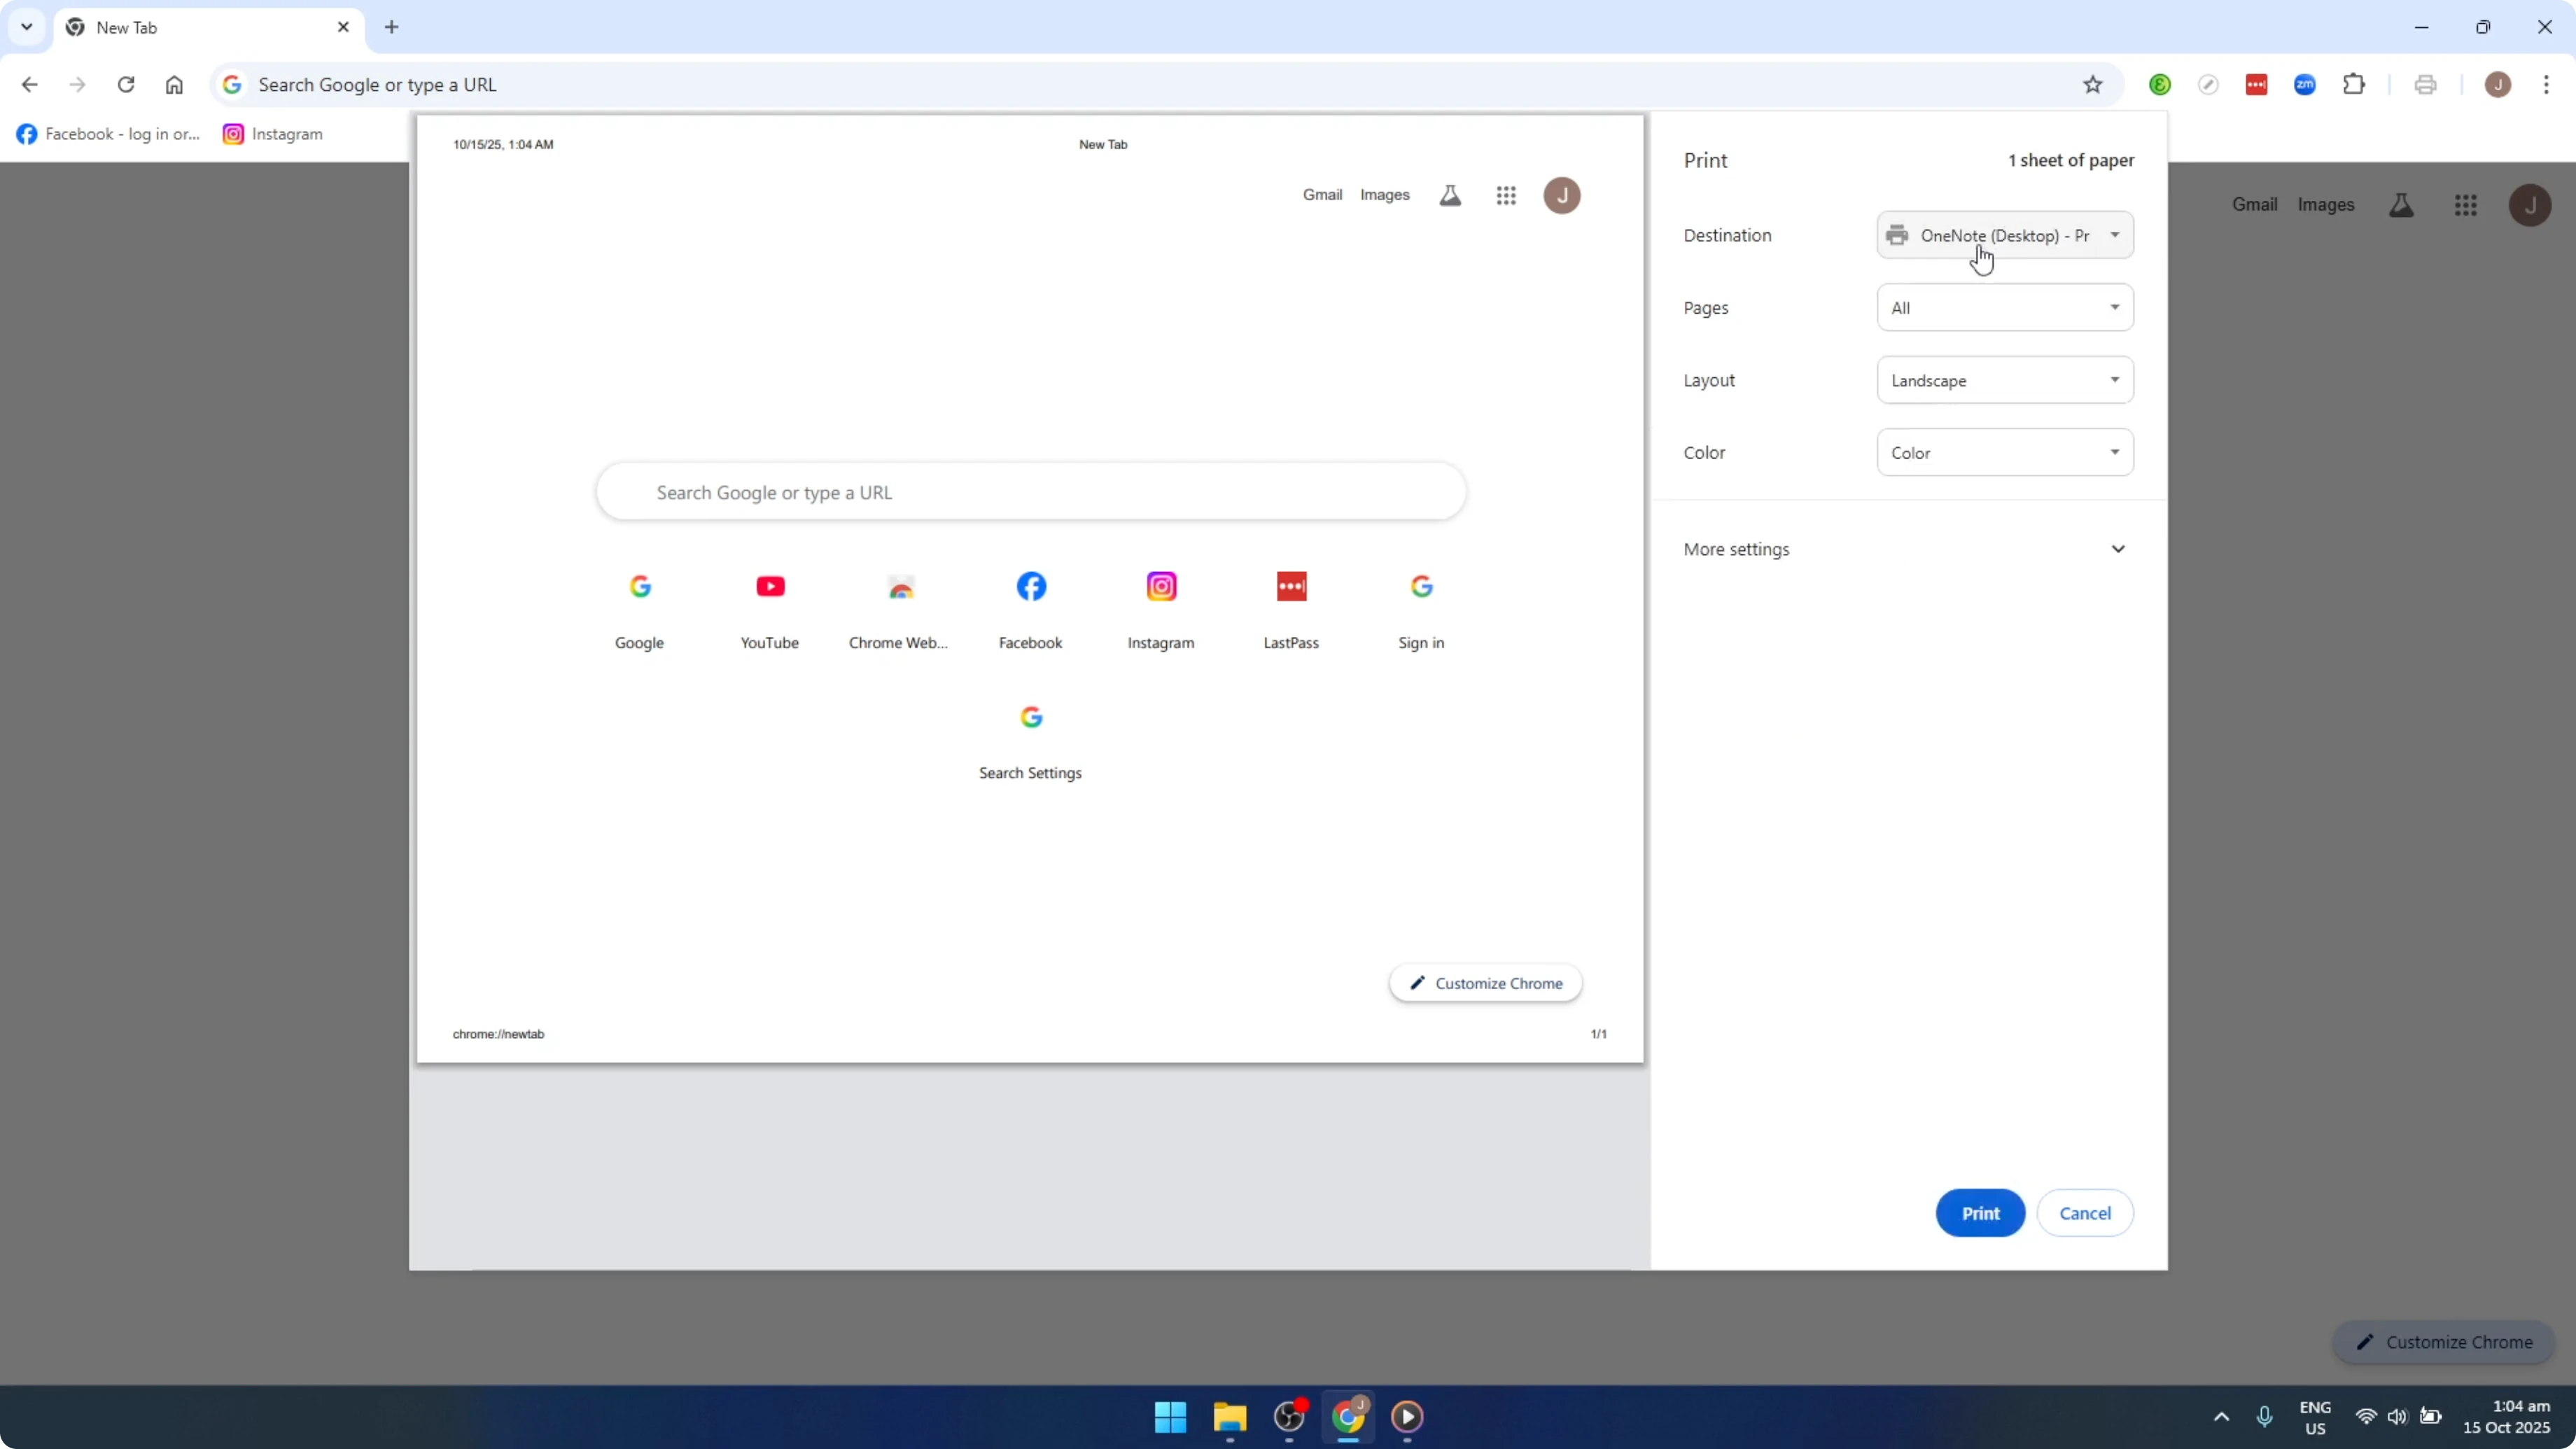Viewport: 2576px width, 1449px height.
Task: Click Customize Chrome button at page bottom
Action: [2444, 1342]
